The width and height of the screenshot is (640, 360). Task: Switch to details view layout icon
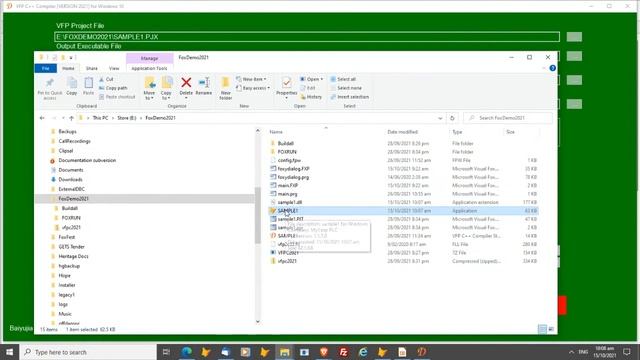point(542,329)
